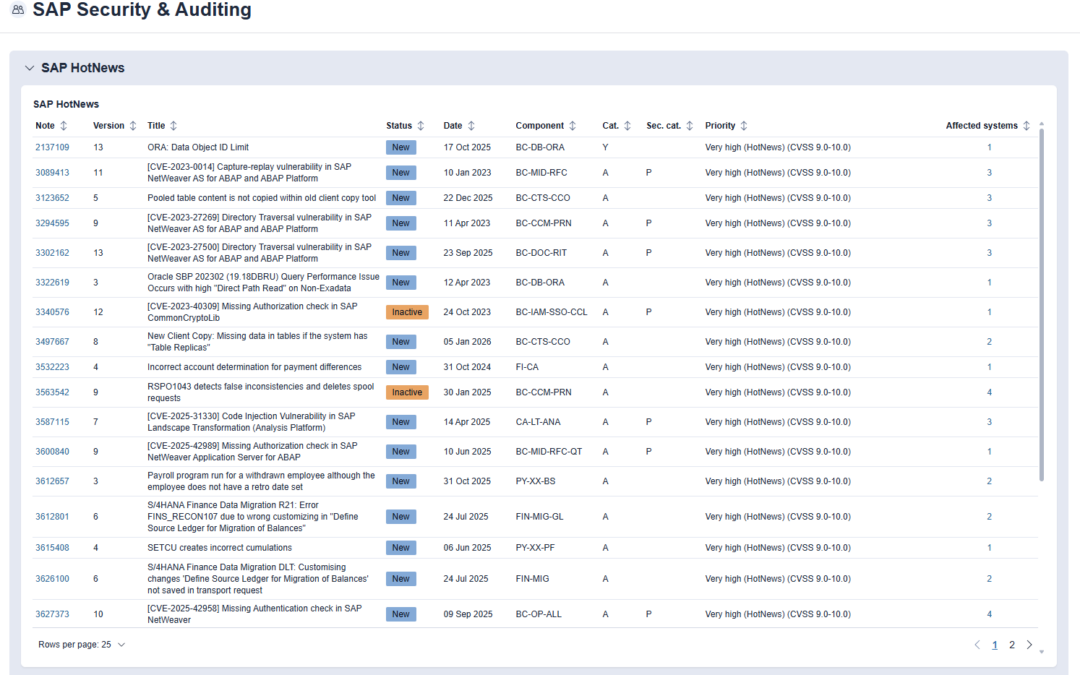Sort by Title column arrows

pos(174,125)
